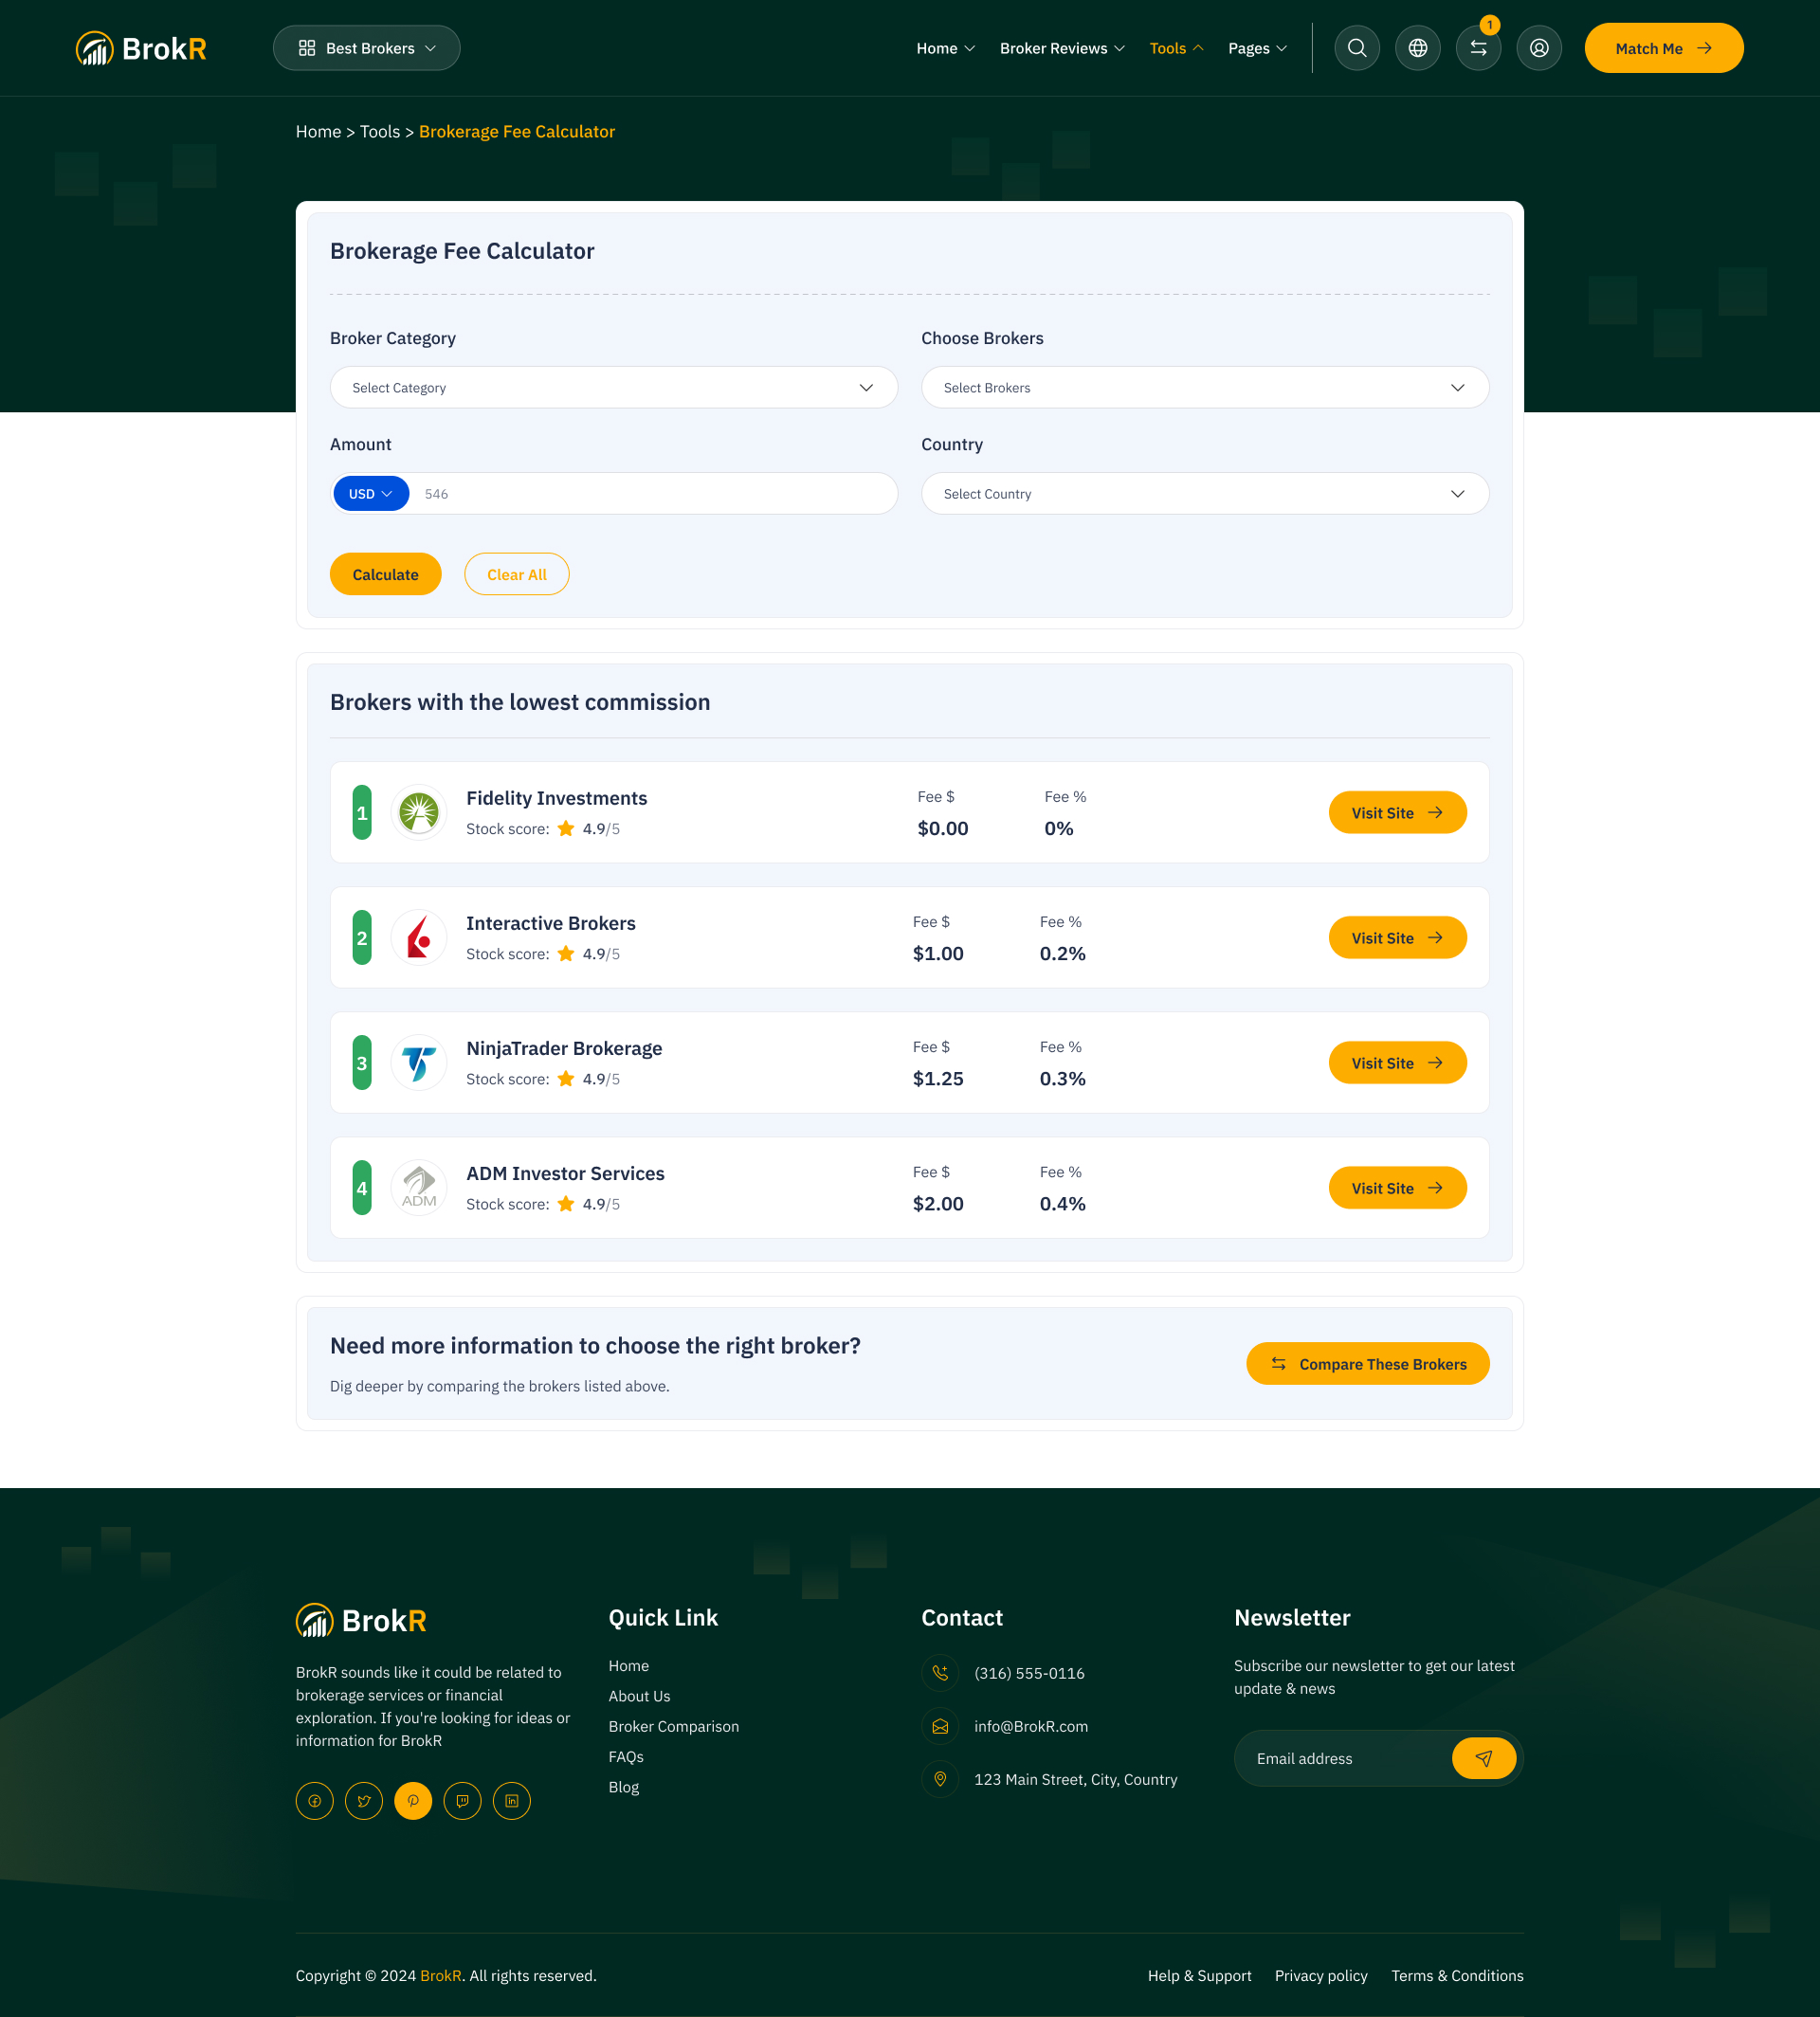Open the Best Brokers menu
The image size is (1820, 2017).
click(366, 47)
